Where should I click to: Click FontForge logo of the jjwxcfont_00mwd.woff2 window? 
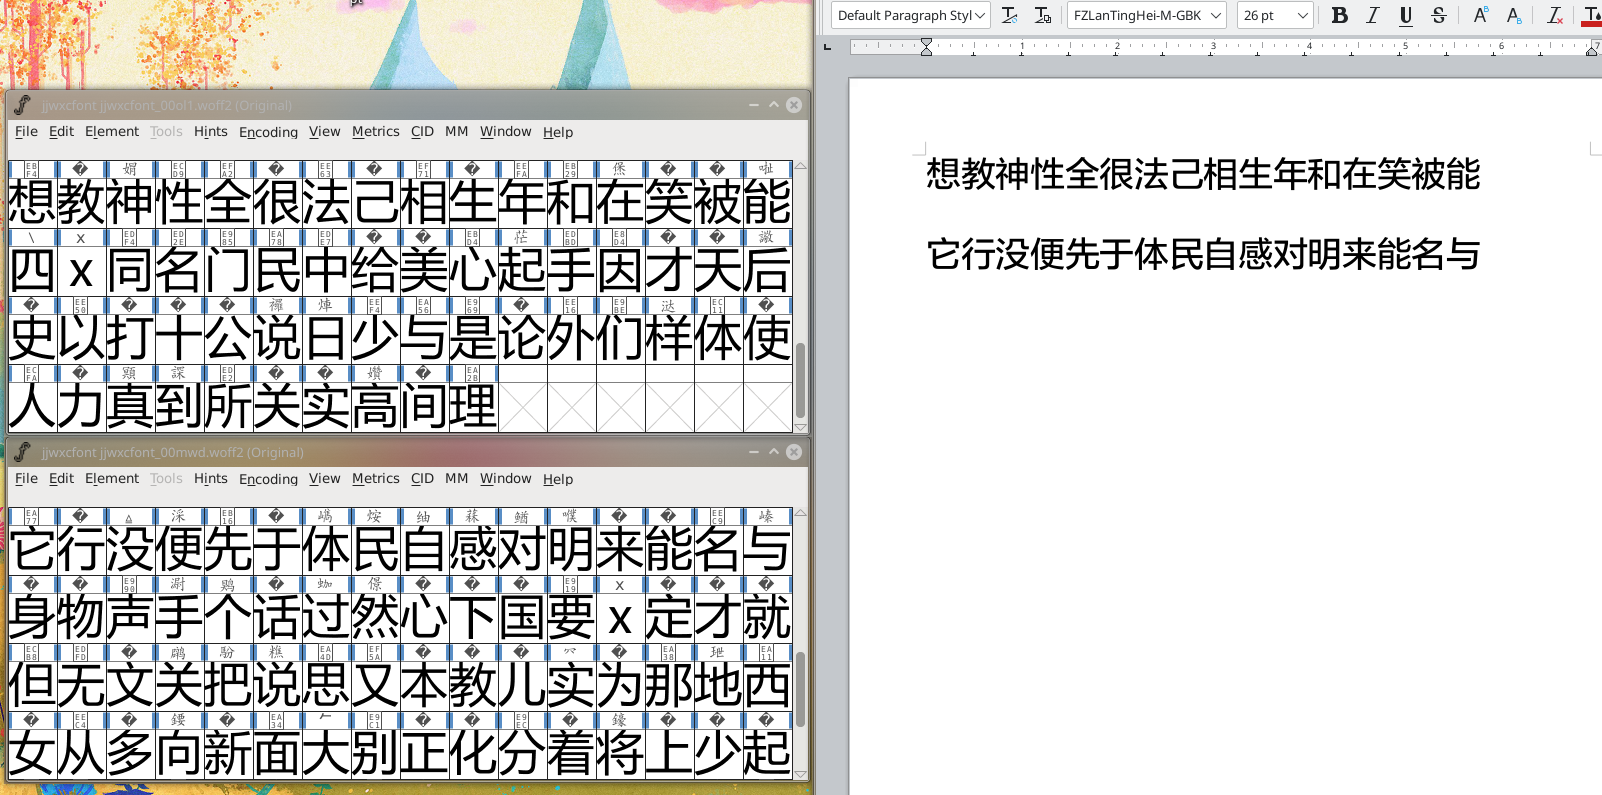22,452
